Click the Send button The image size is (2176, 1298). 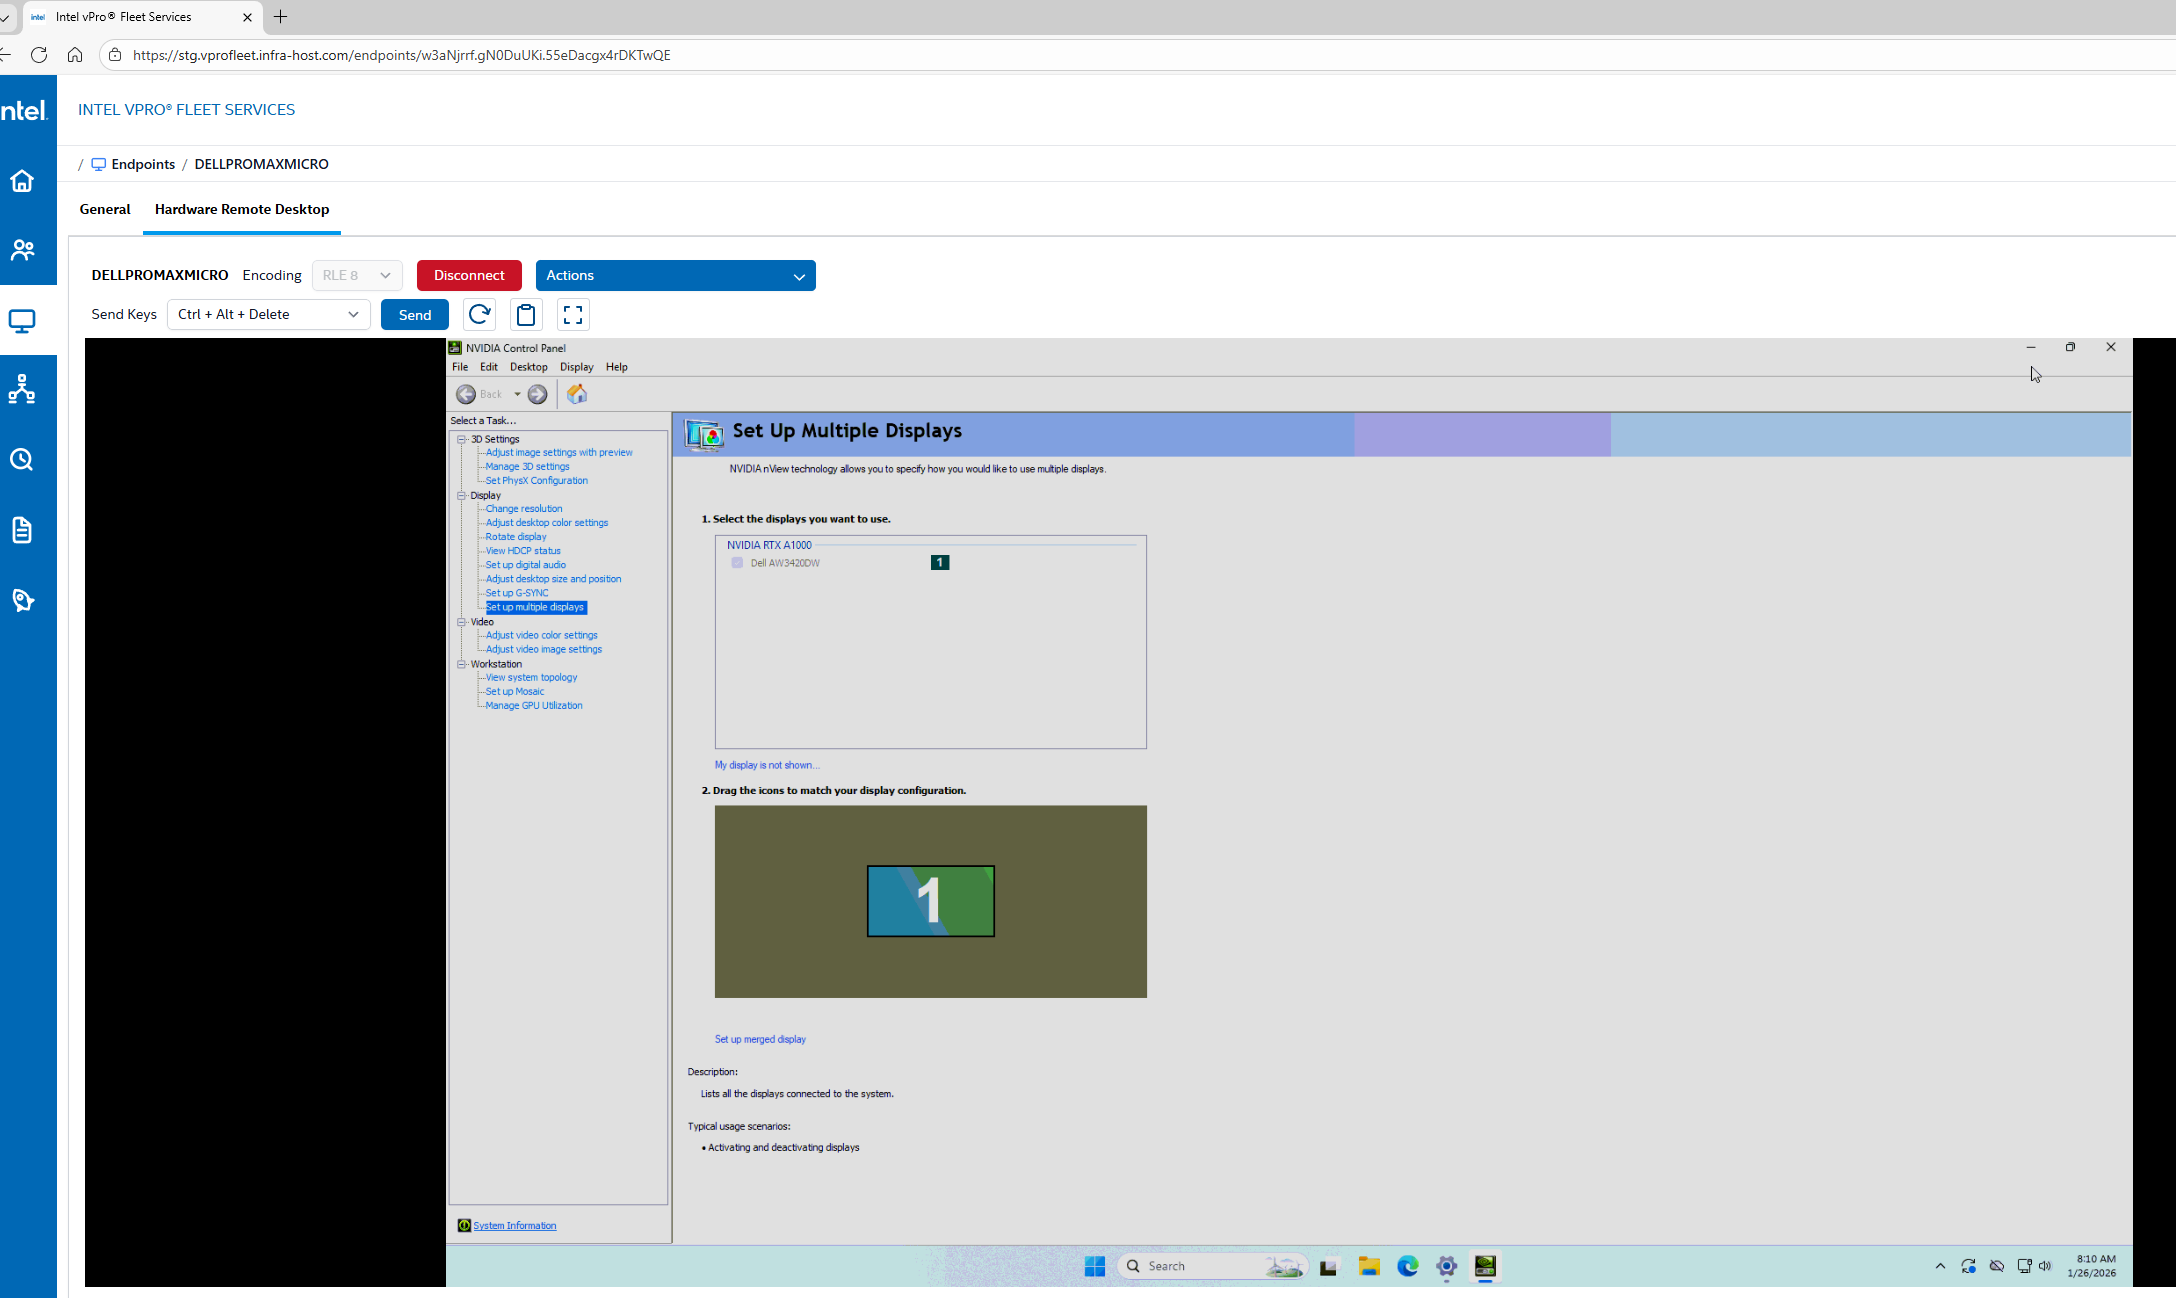415,314
